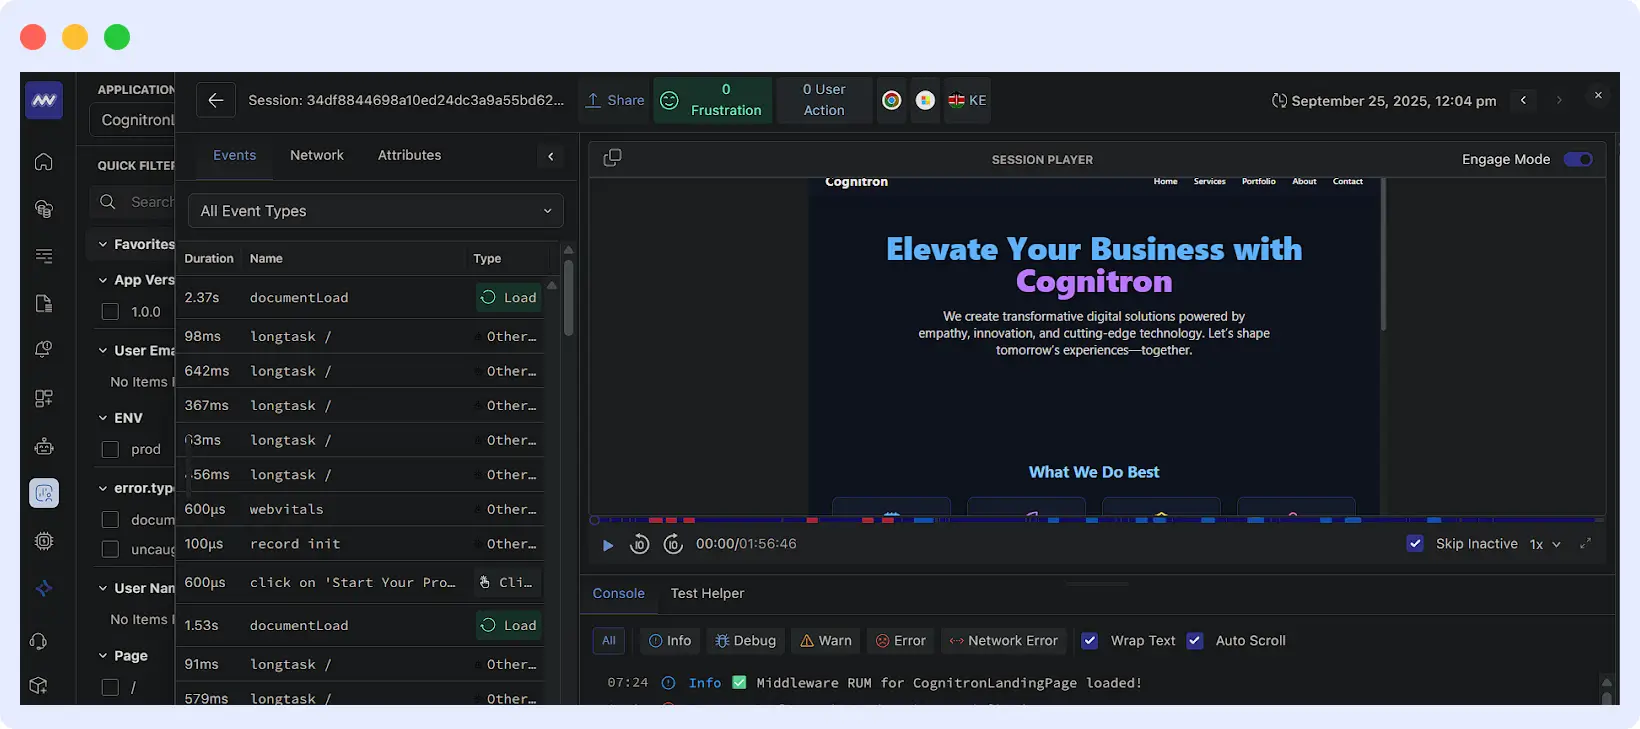Viewport: 1640px width, 729px height.
Task: Click the Share upload icon
Action: pos(593,100)
